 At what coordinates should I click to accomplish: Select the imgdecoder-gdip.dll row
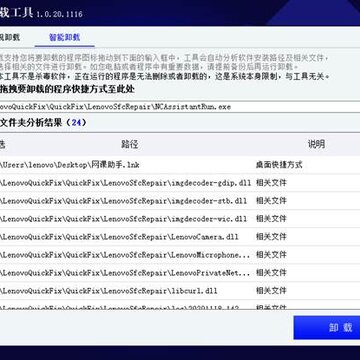(x=180, y=183)
